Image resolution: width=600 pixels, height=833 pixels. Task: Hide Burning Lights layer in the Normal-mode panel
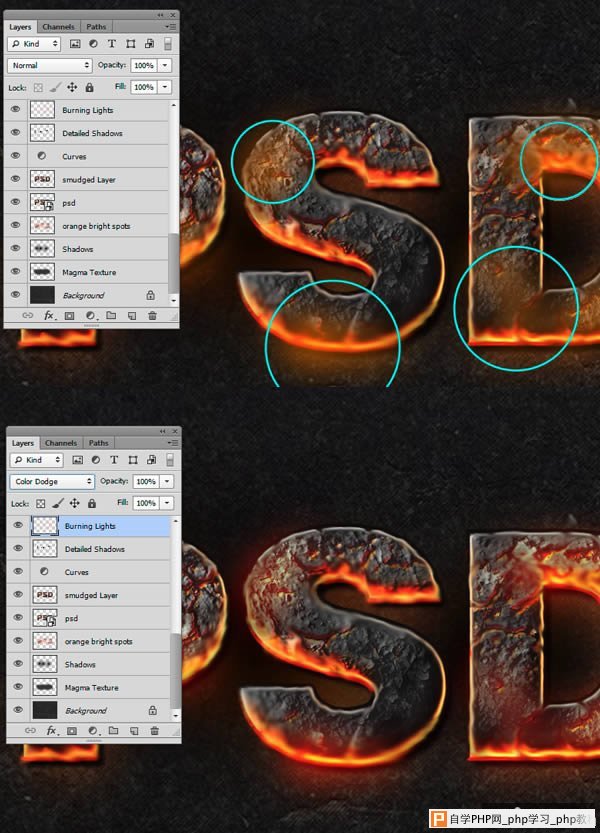(15, 109)
